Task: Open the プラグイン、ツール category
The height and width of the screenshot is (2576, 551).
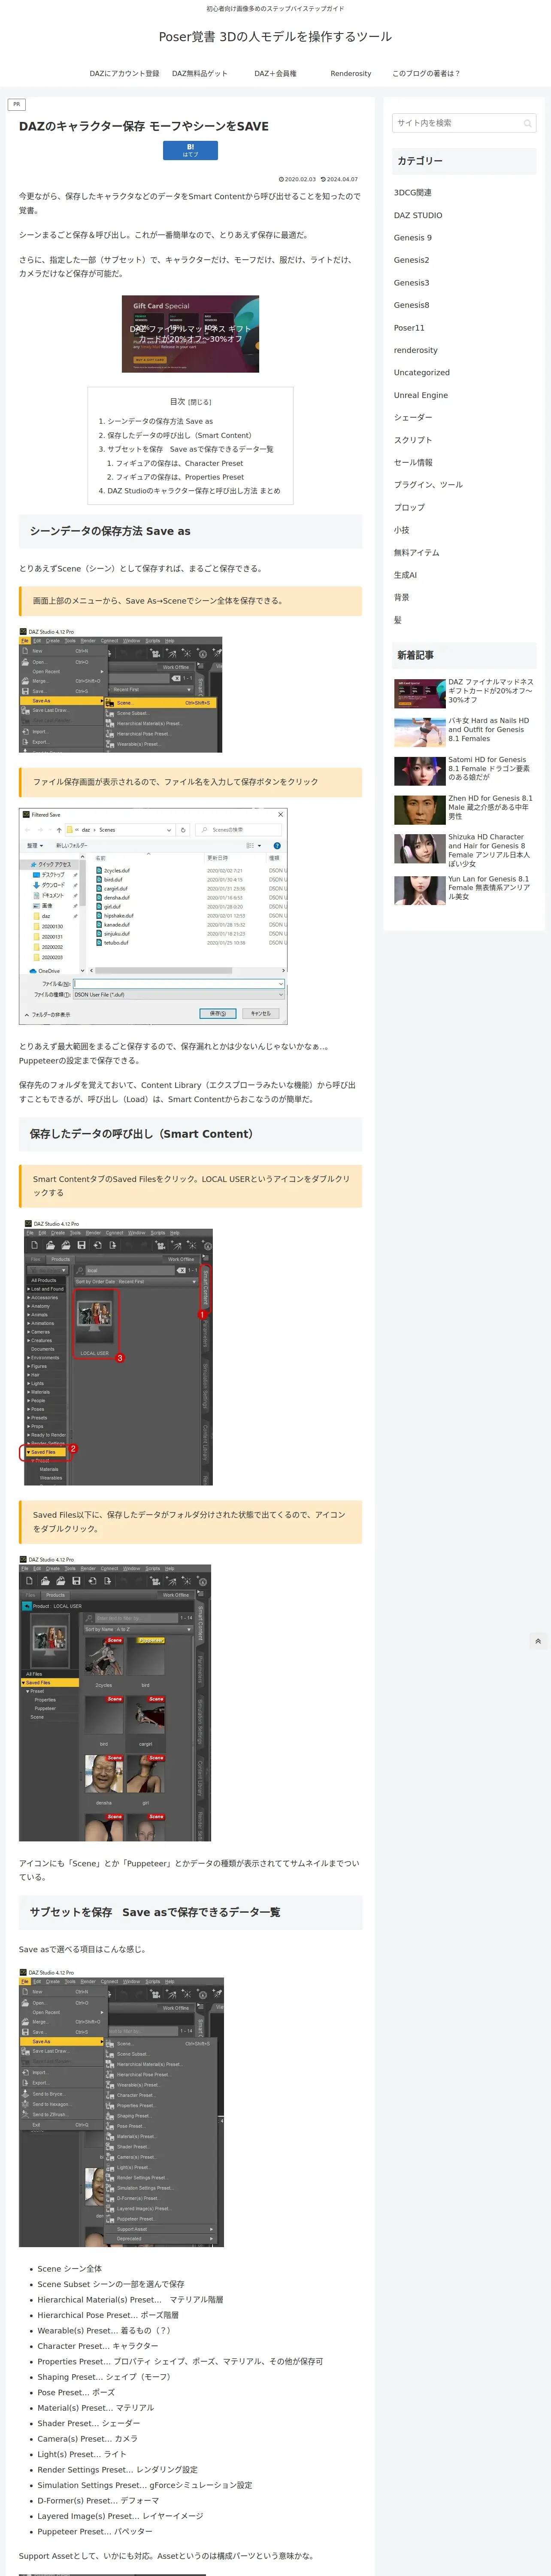Action: [x=428, y=485]
